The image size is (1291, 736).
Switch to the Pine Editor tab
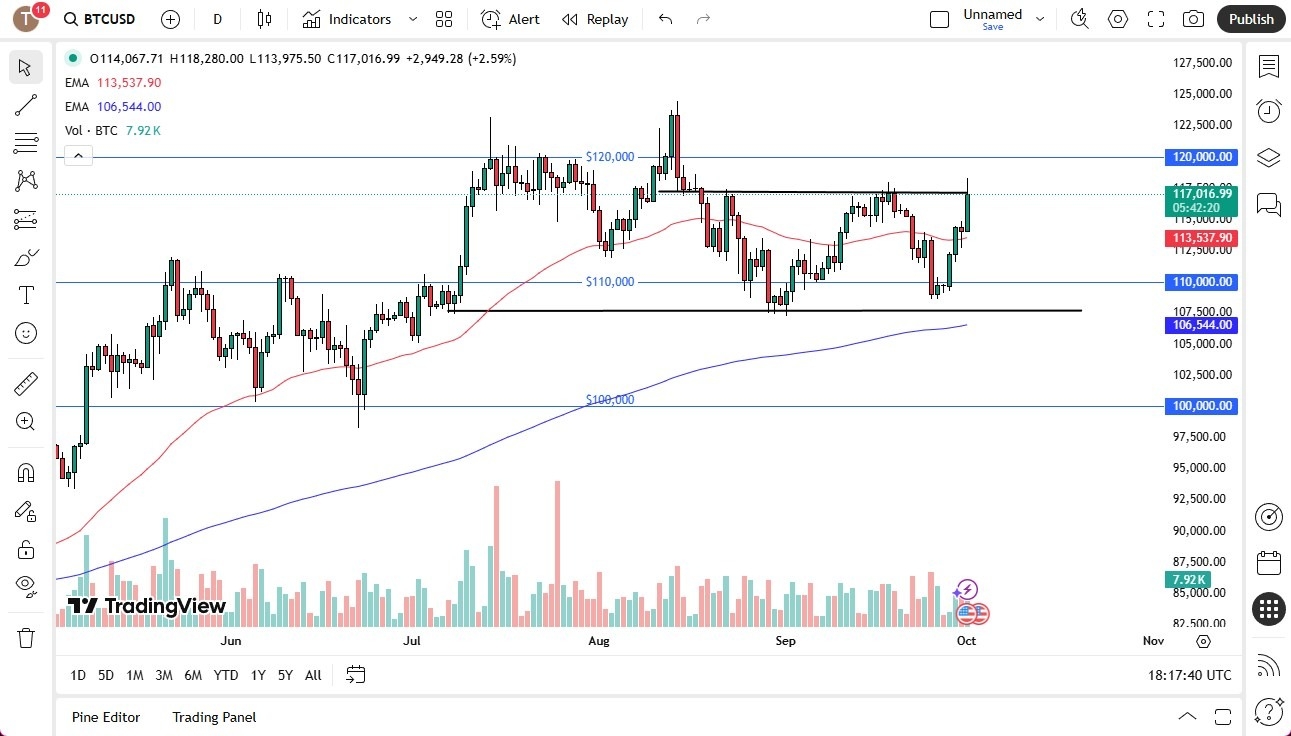tap(105, 717)
